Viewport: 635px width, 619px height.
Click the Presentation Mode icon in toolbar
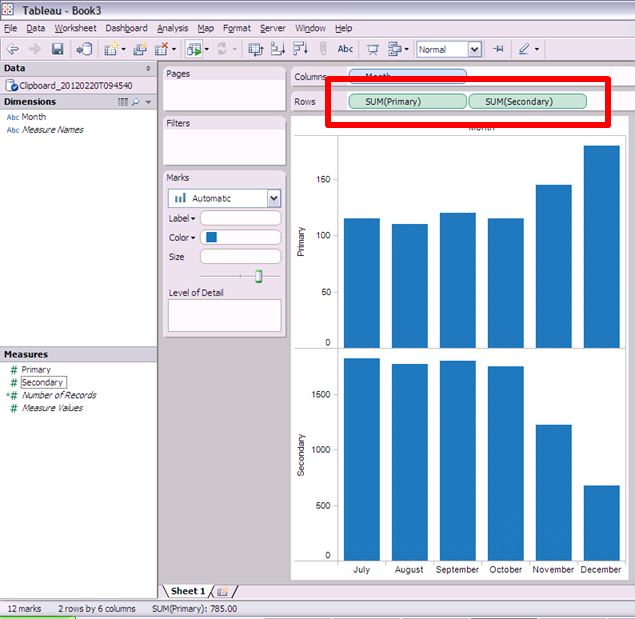pos(373,49)
